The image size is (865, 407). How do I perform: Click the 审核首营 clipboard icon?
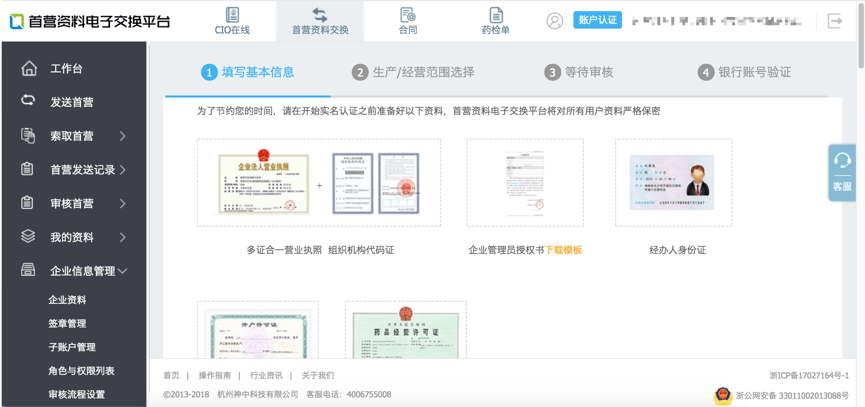pyautogui.click(x=28, y=203)
